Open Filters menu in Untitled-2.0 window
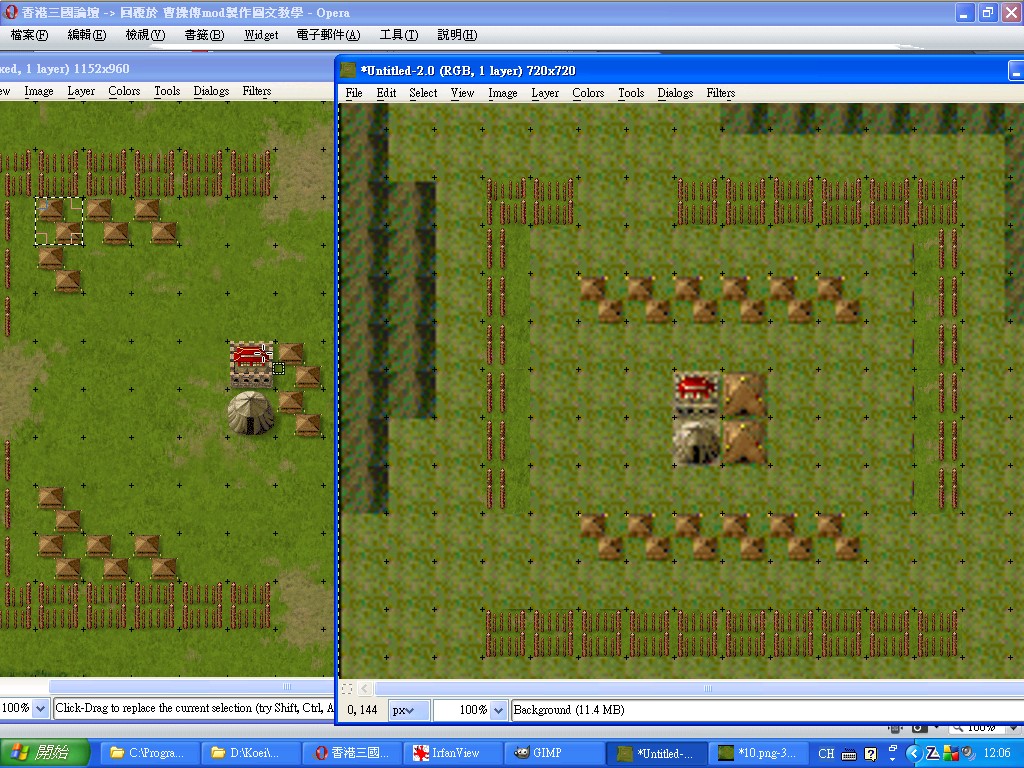This screenshot has width=1024, height=768. 721,93
